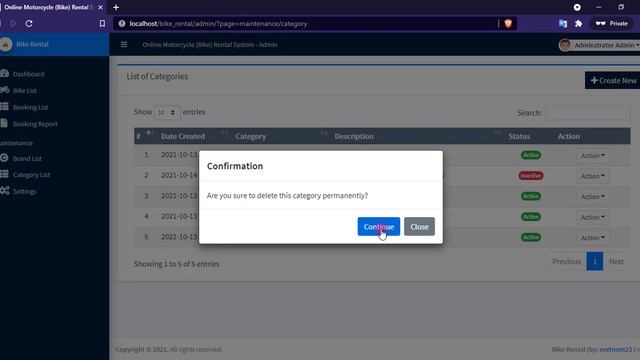Toggle the sidebar with the hamburger icon
Viewport: 640px width, 360px height.
click(x=124, y=44)
